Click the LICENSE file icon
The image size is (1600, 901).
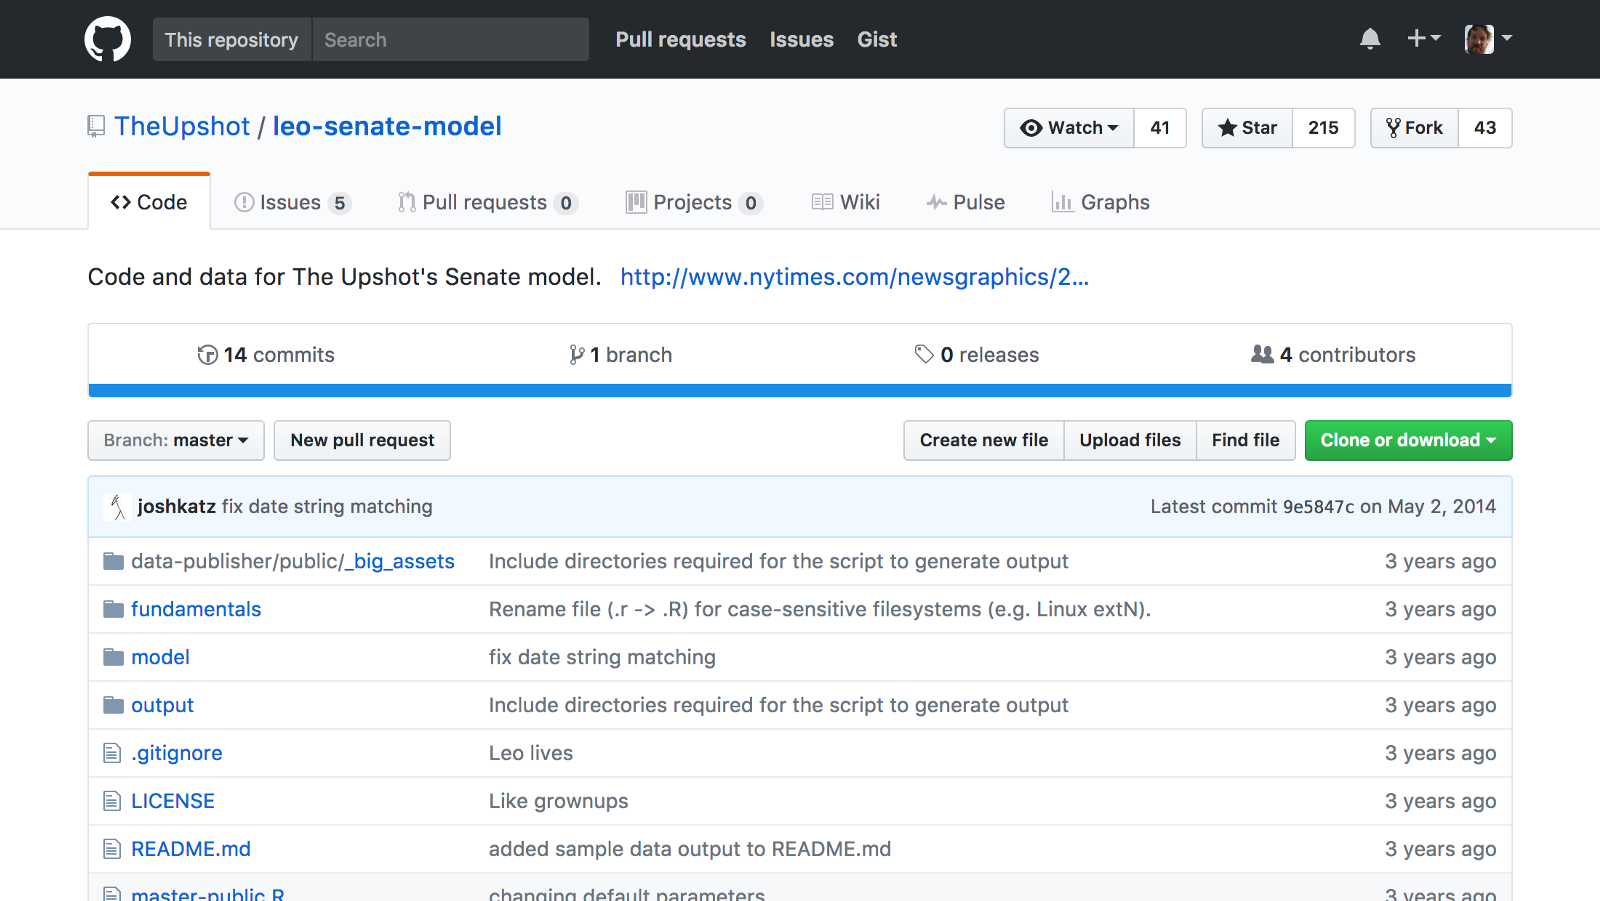point(112,801)
